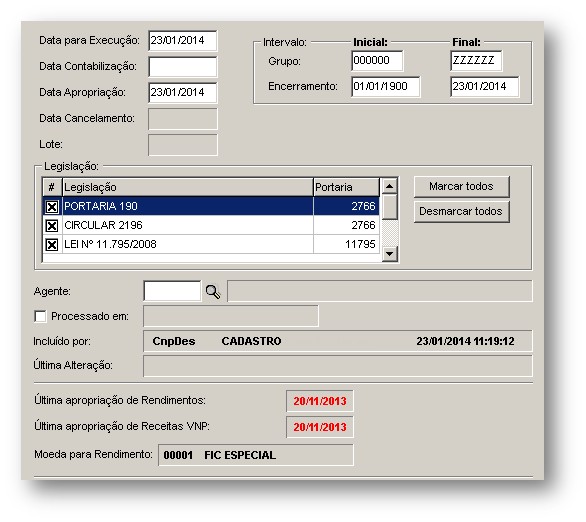Click the empty Data Contabilização field
This screenshot has height=522, width=586.
182,67
